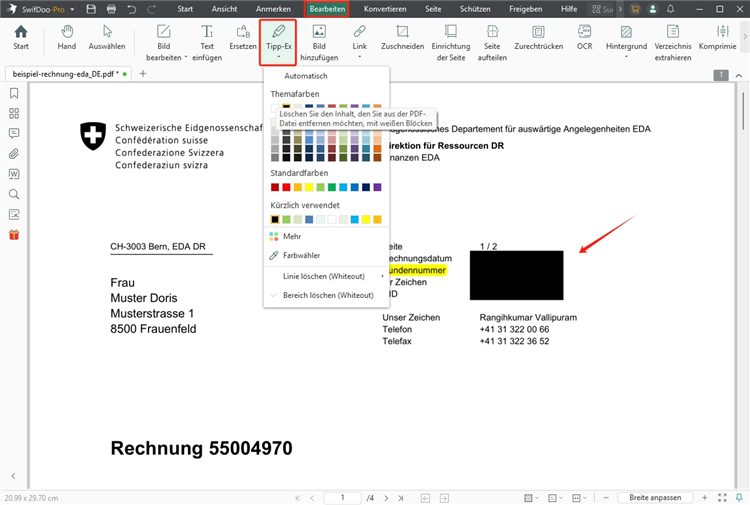Open the Bild bearbeiten tool
This screenshot has width=750, height=505.
coord(164,43)
